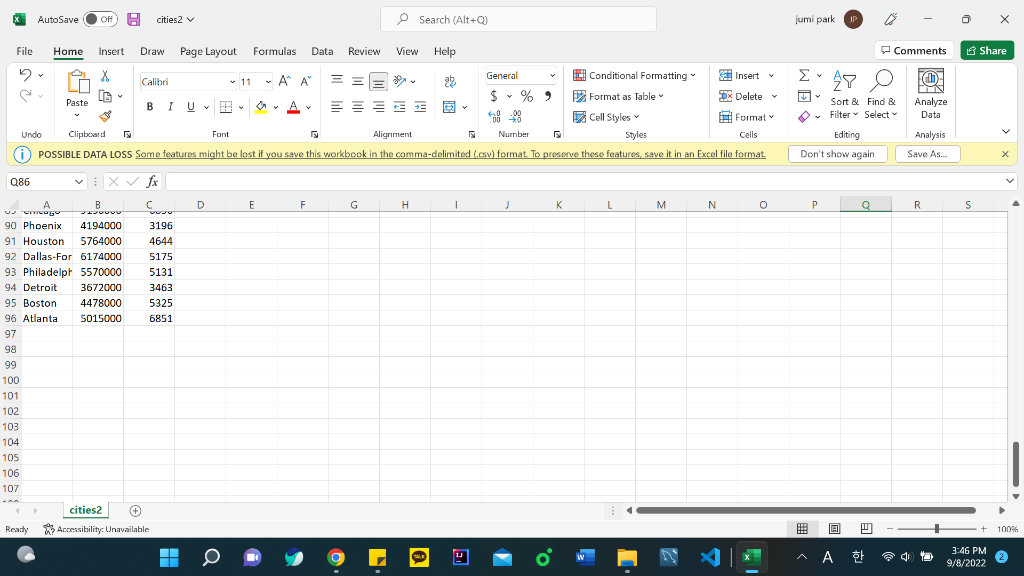Viewport: 1024px width, 576px height.
Task: Toggle the AutoSave switch
Action: (x=100, y=20)
